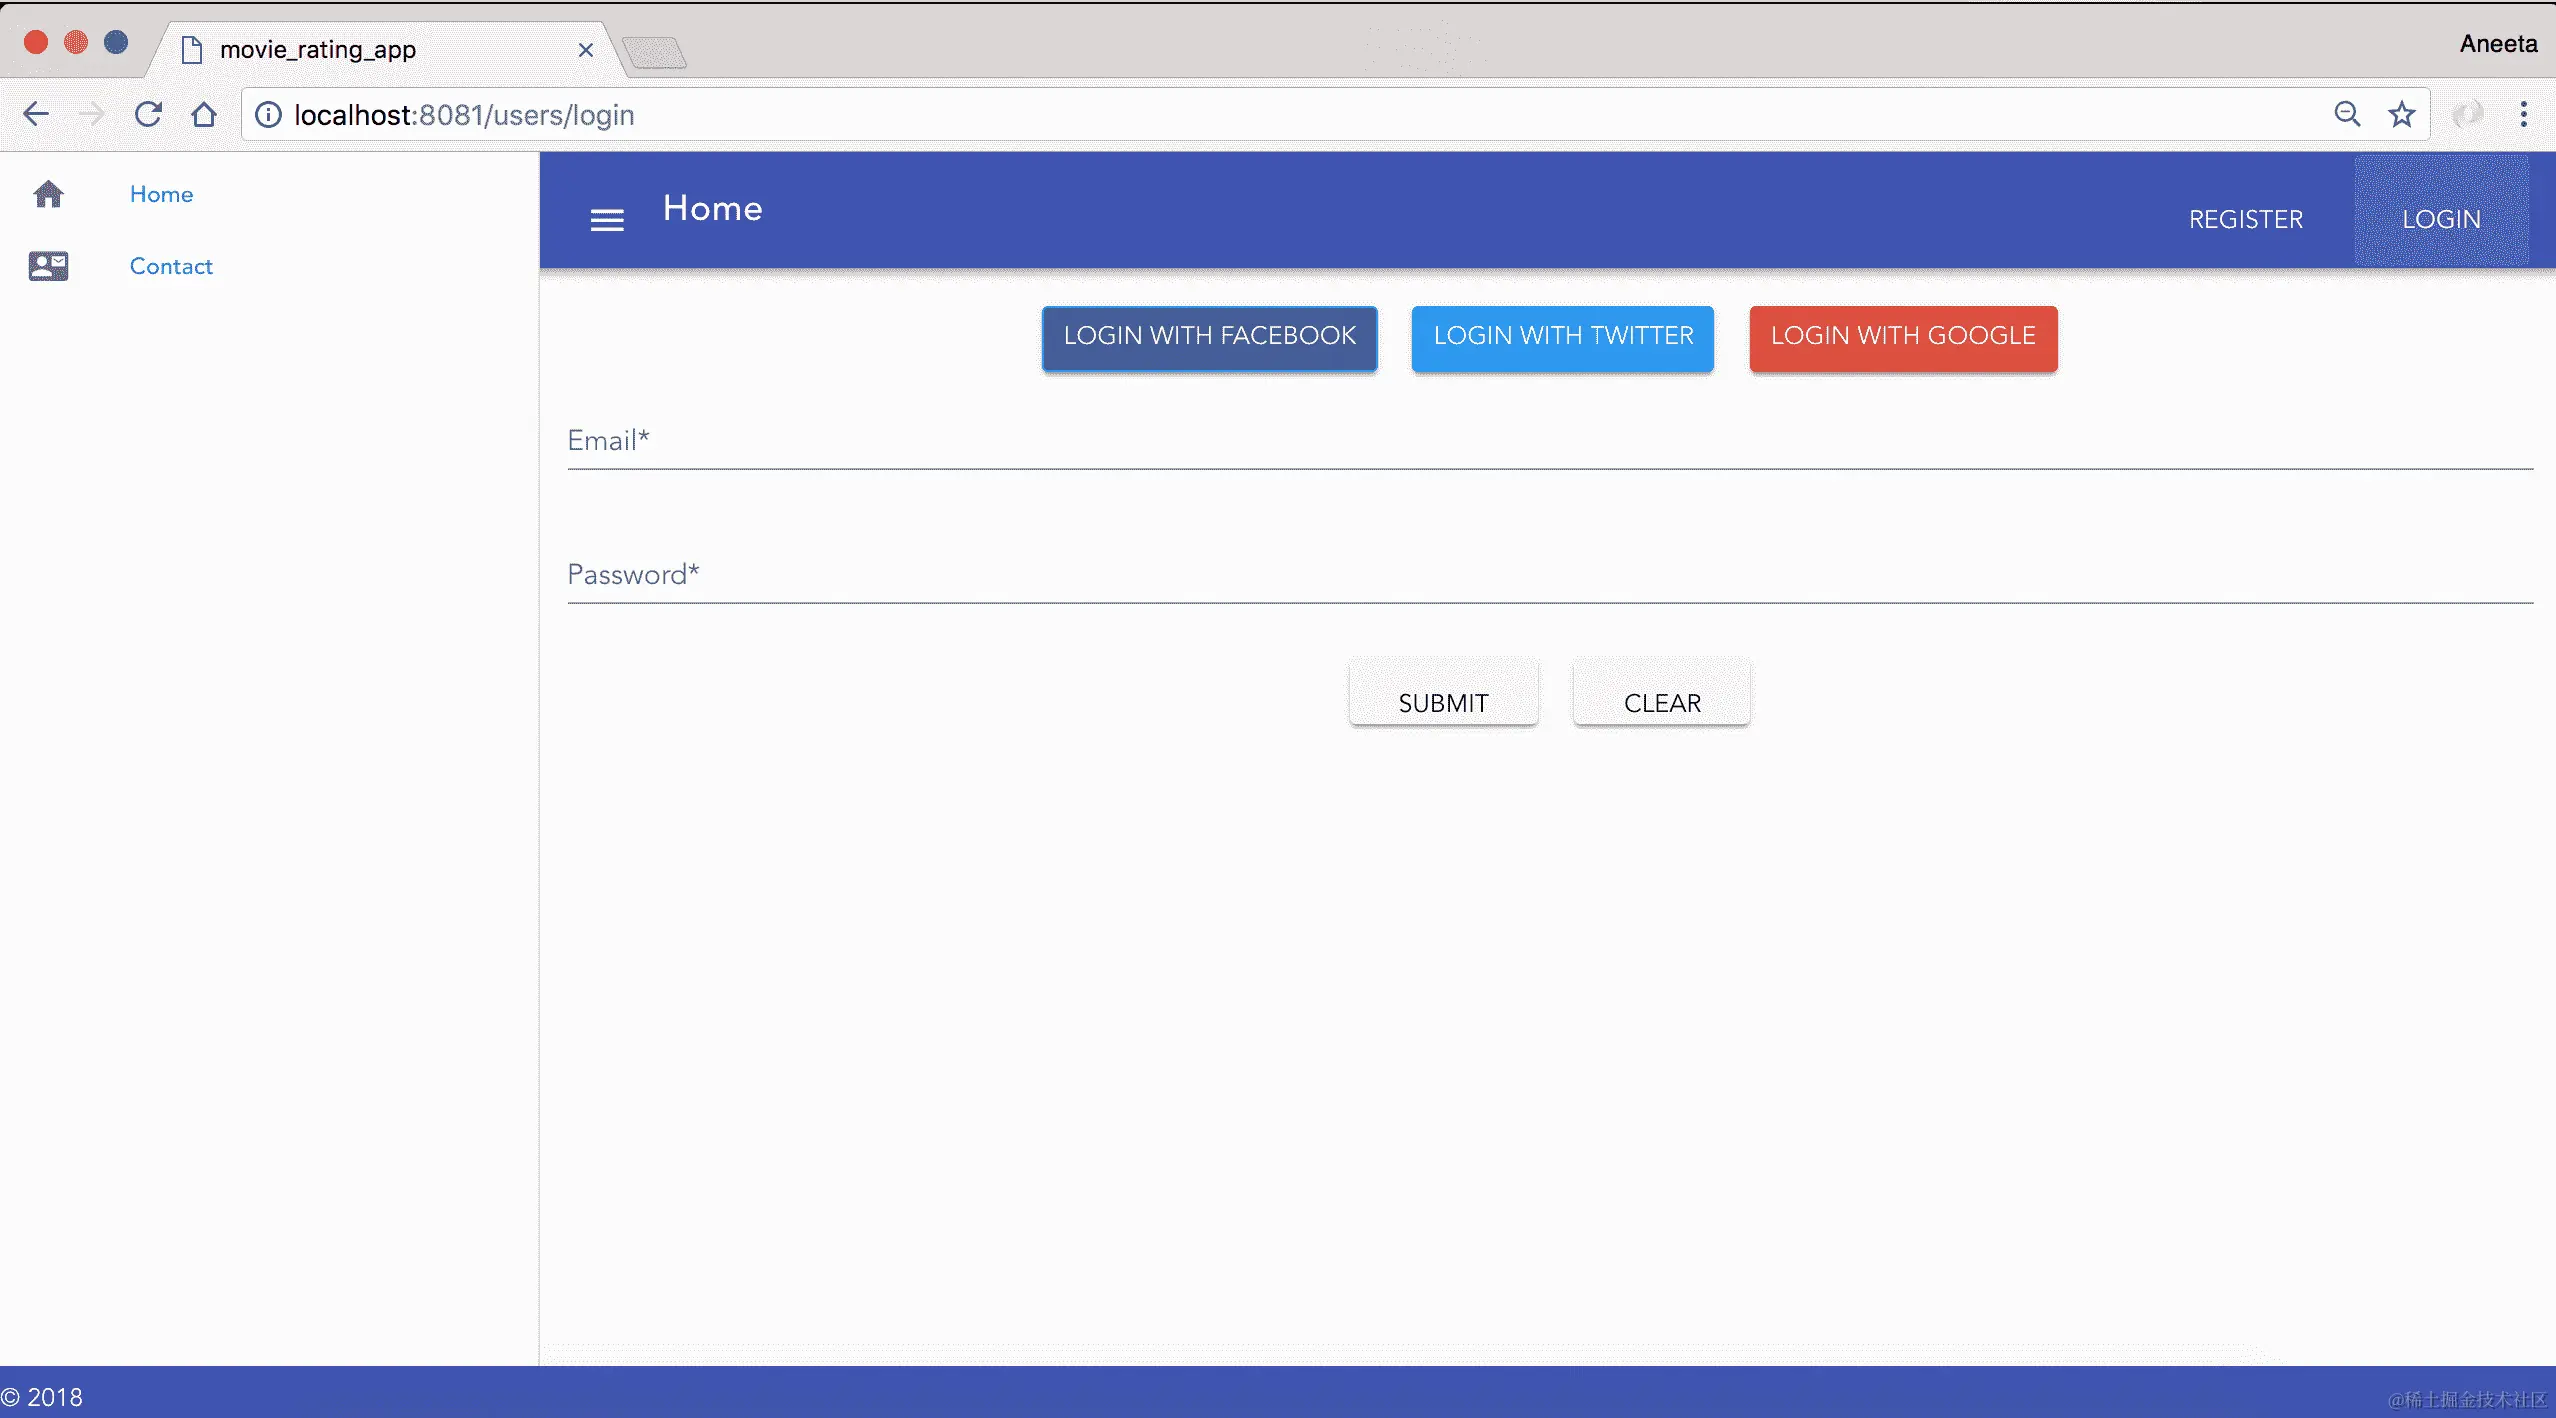Image resolution: width=2556 pixels, height=1418 pixels.
Task: Click the browser back arrow
Action: pyautogui.click(x=36, y=115)
